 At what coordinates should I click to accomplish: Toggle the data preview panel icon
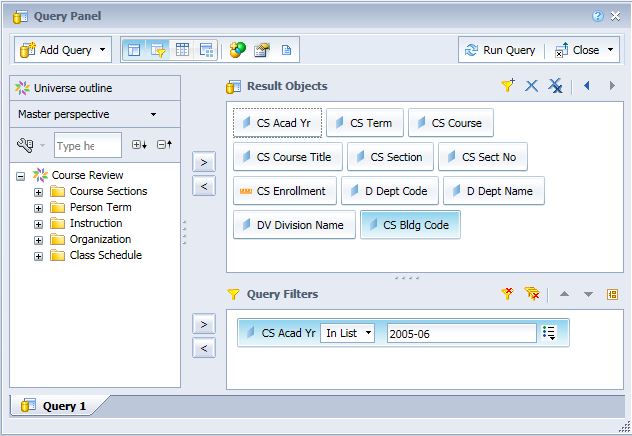coord(182,50)
